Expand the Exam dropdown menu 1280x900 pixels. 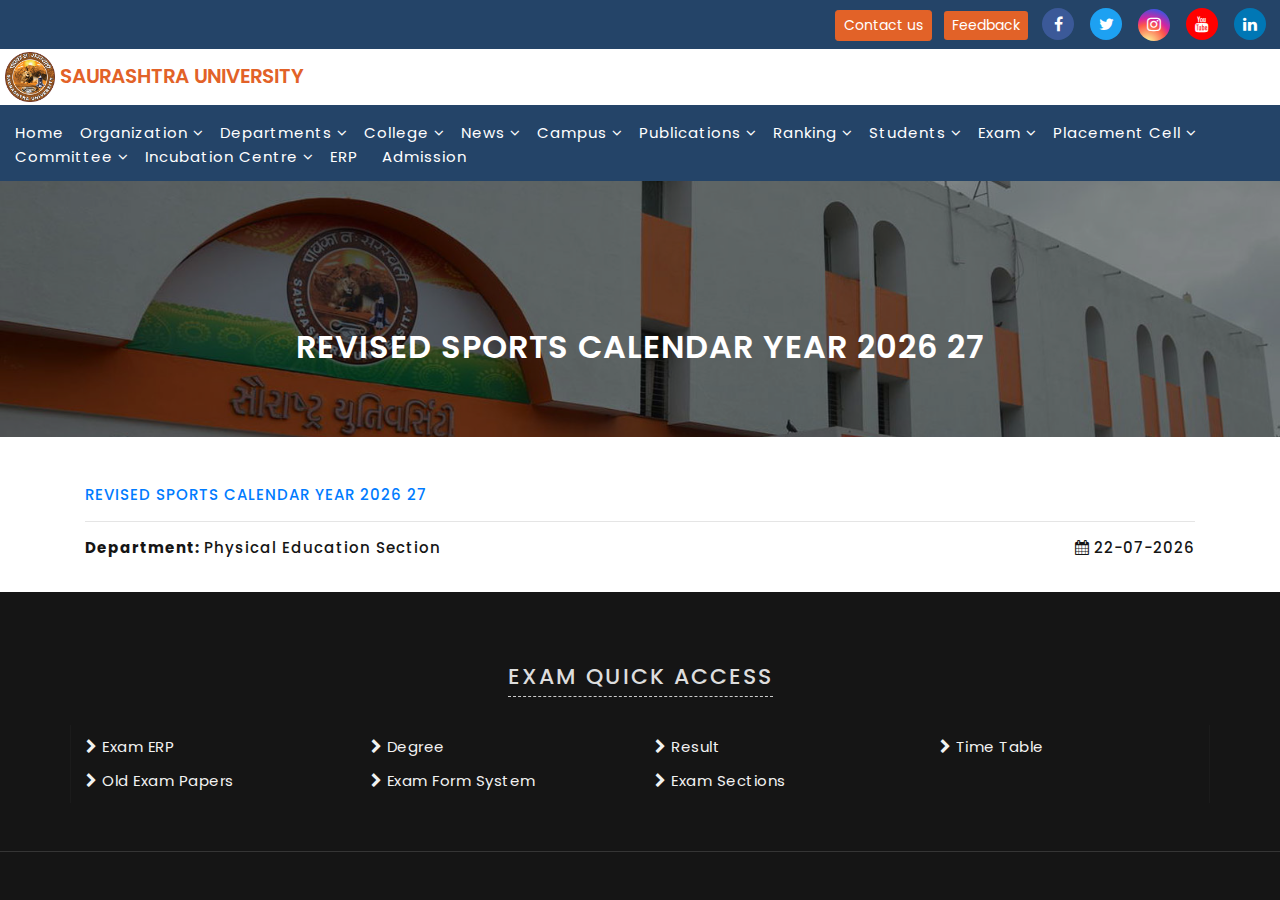pos(1007,133)
